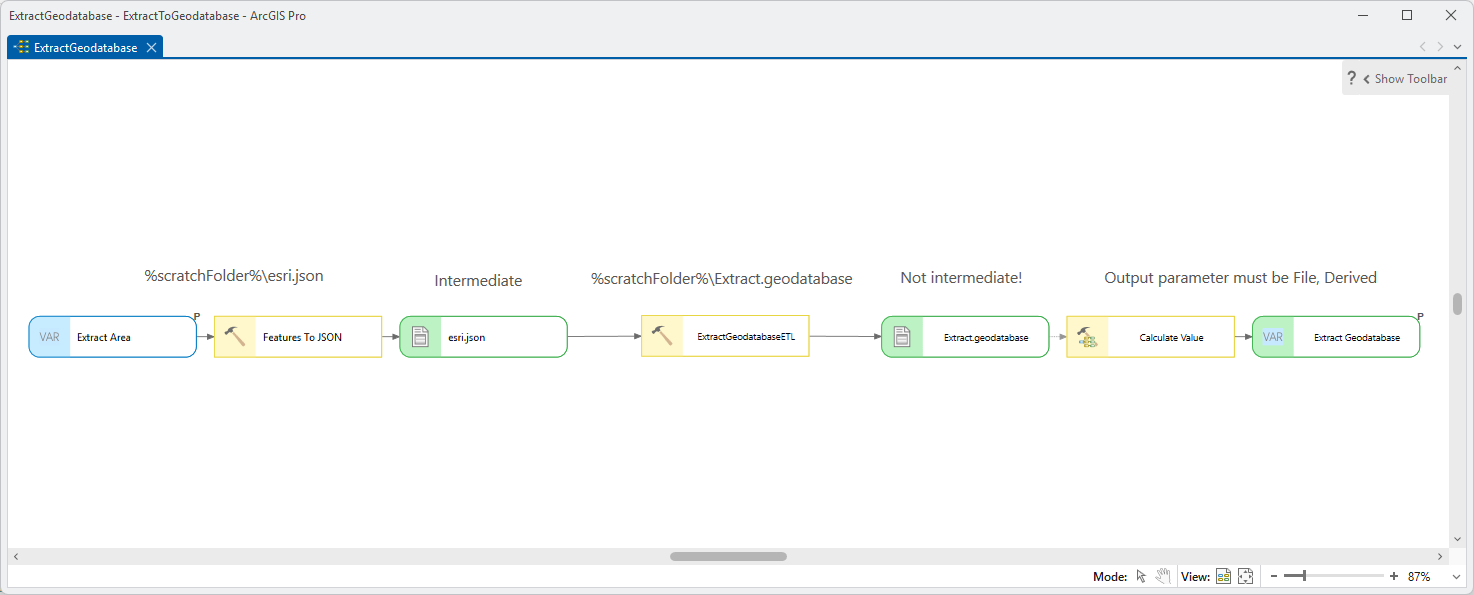This screenshot has width=1474, height=595.
Task: Open model help question mark
Action: coord(1351,78)
